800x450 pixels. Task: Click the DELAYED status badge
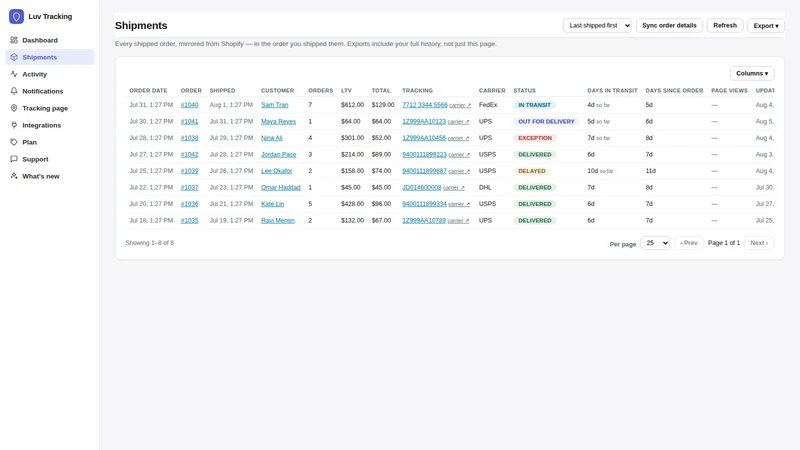[x=532, y=171]
